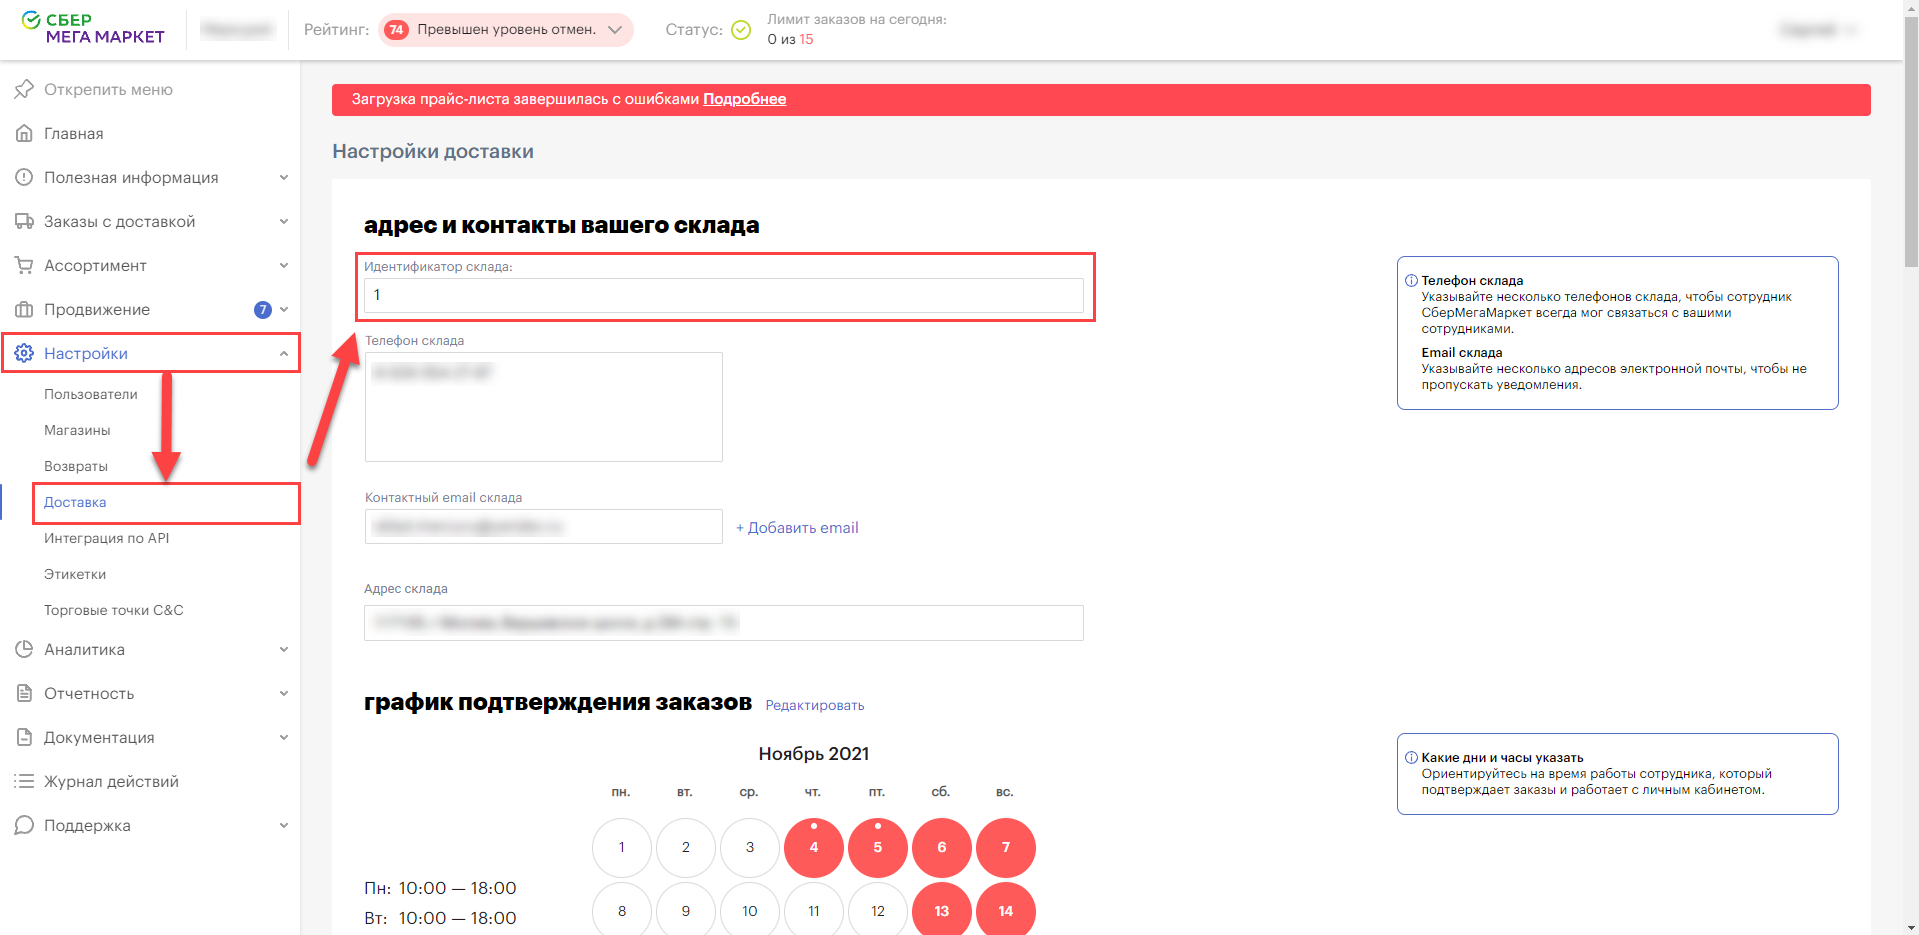Click the СберМегаМаркет logo

(93, 28)
